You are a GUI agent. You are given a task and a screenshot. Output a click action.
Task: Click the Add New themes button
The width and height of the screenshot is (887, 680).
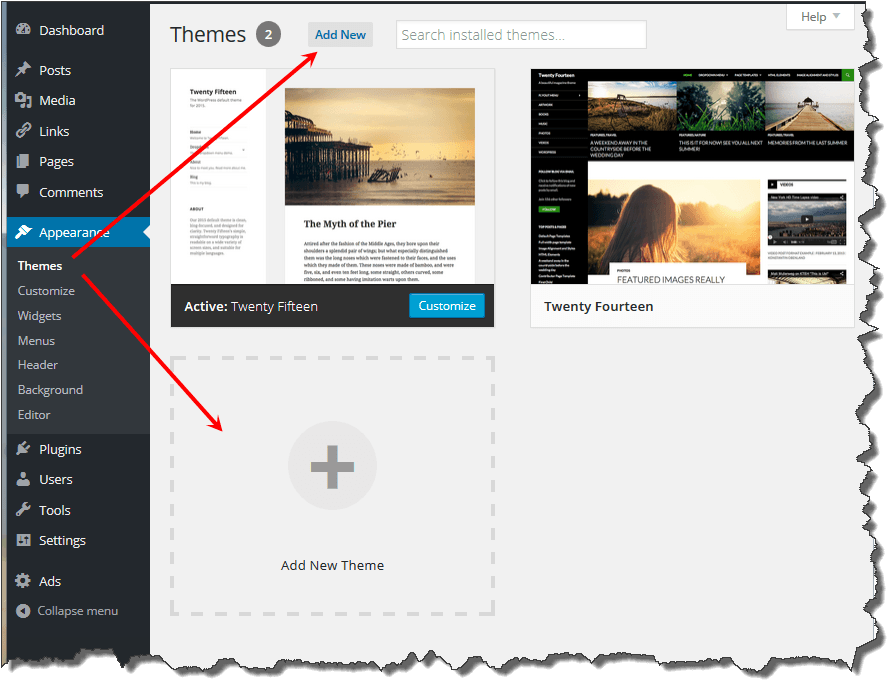340,34
